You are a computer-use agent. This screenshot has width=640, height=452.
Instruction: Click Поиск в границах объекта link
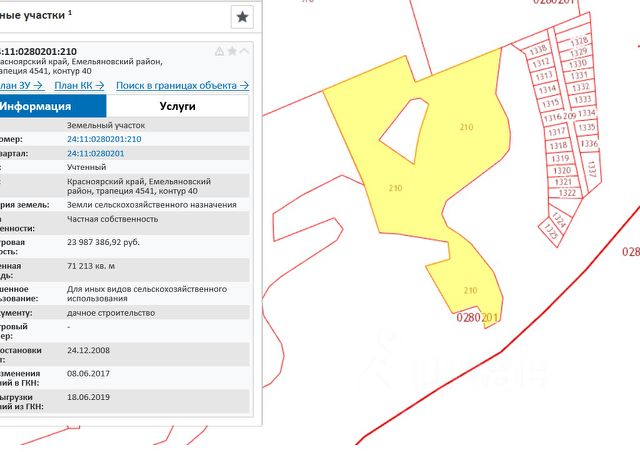click(182, 86)
